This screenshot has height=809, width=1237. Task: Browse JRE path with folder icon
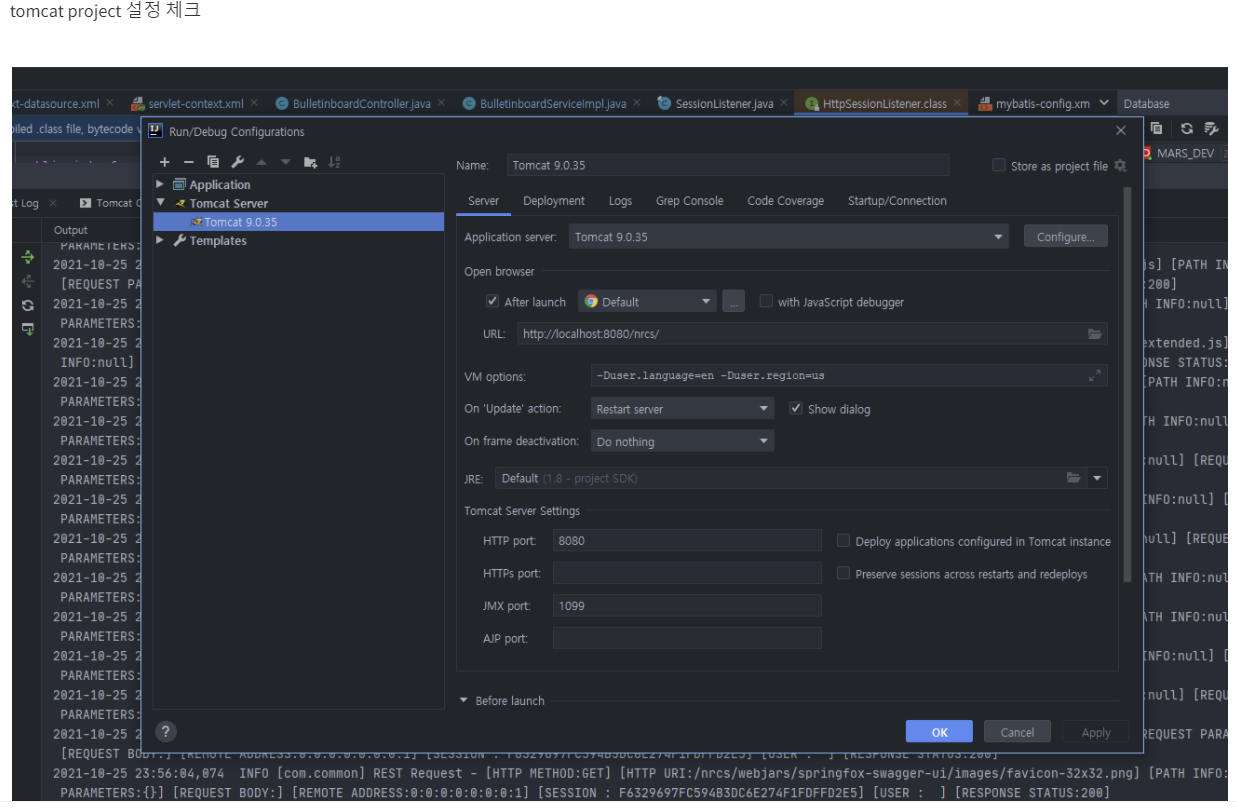[x=1073, y=478]
